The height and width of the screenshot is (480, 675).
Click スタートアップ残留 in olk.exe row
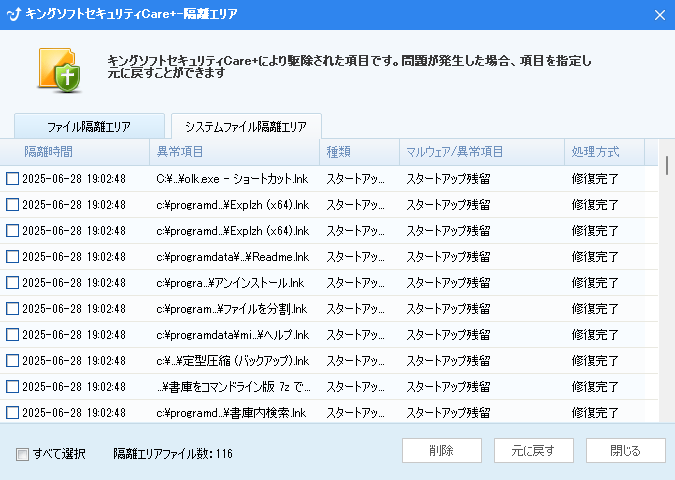448,179
